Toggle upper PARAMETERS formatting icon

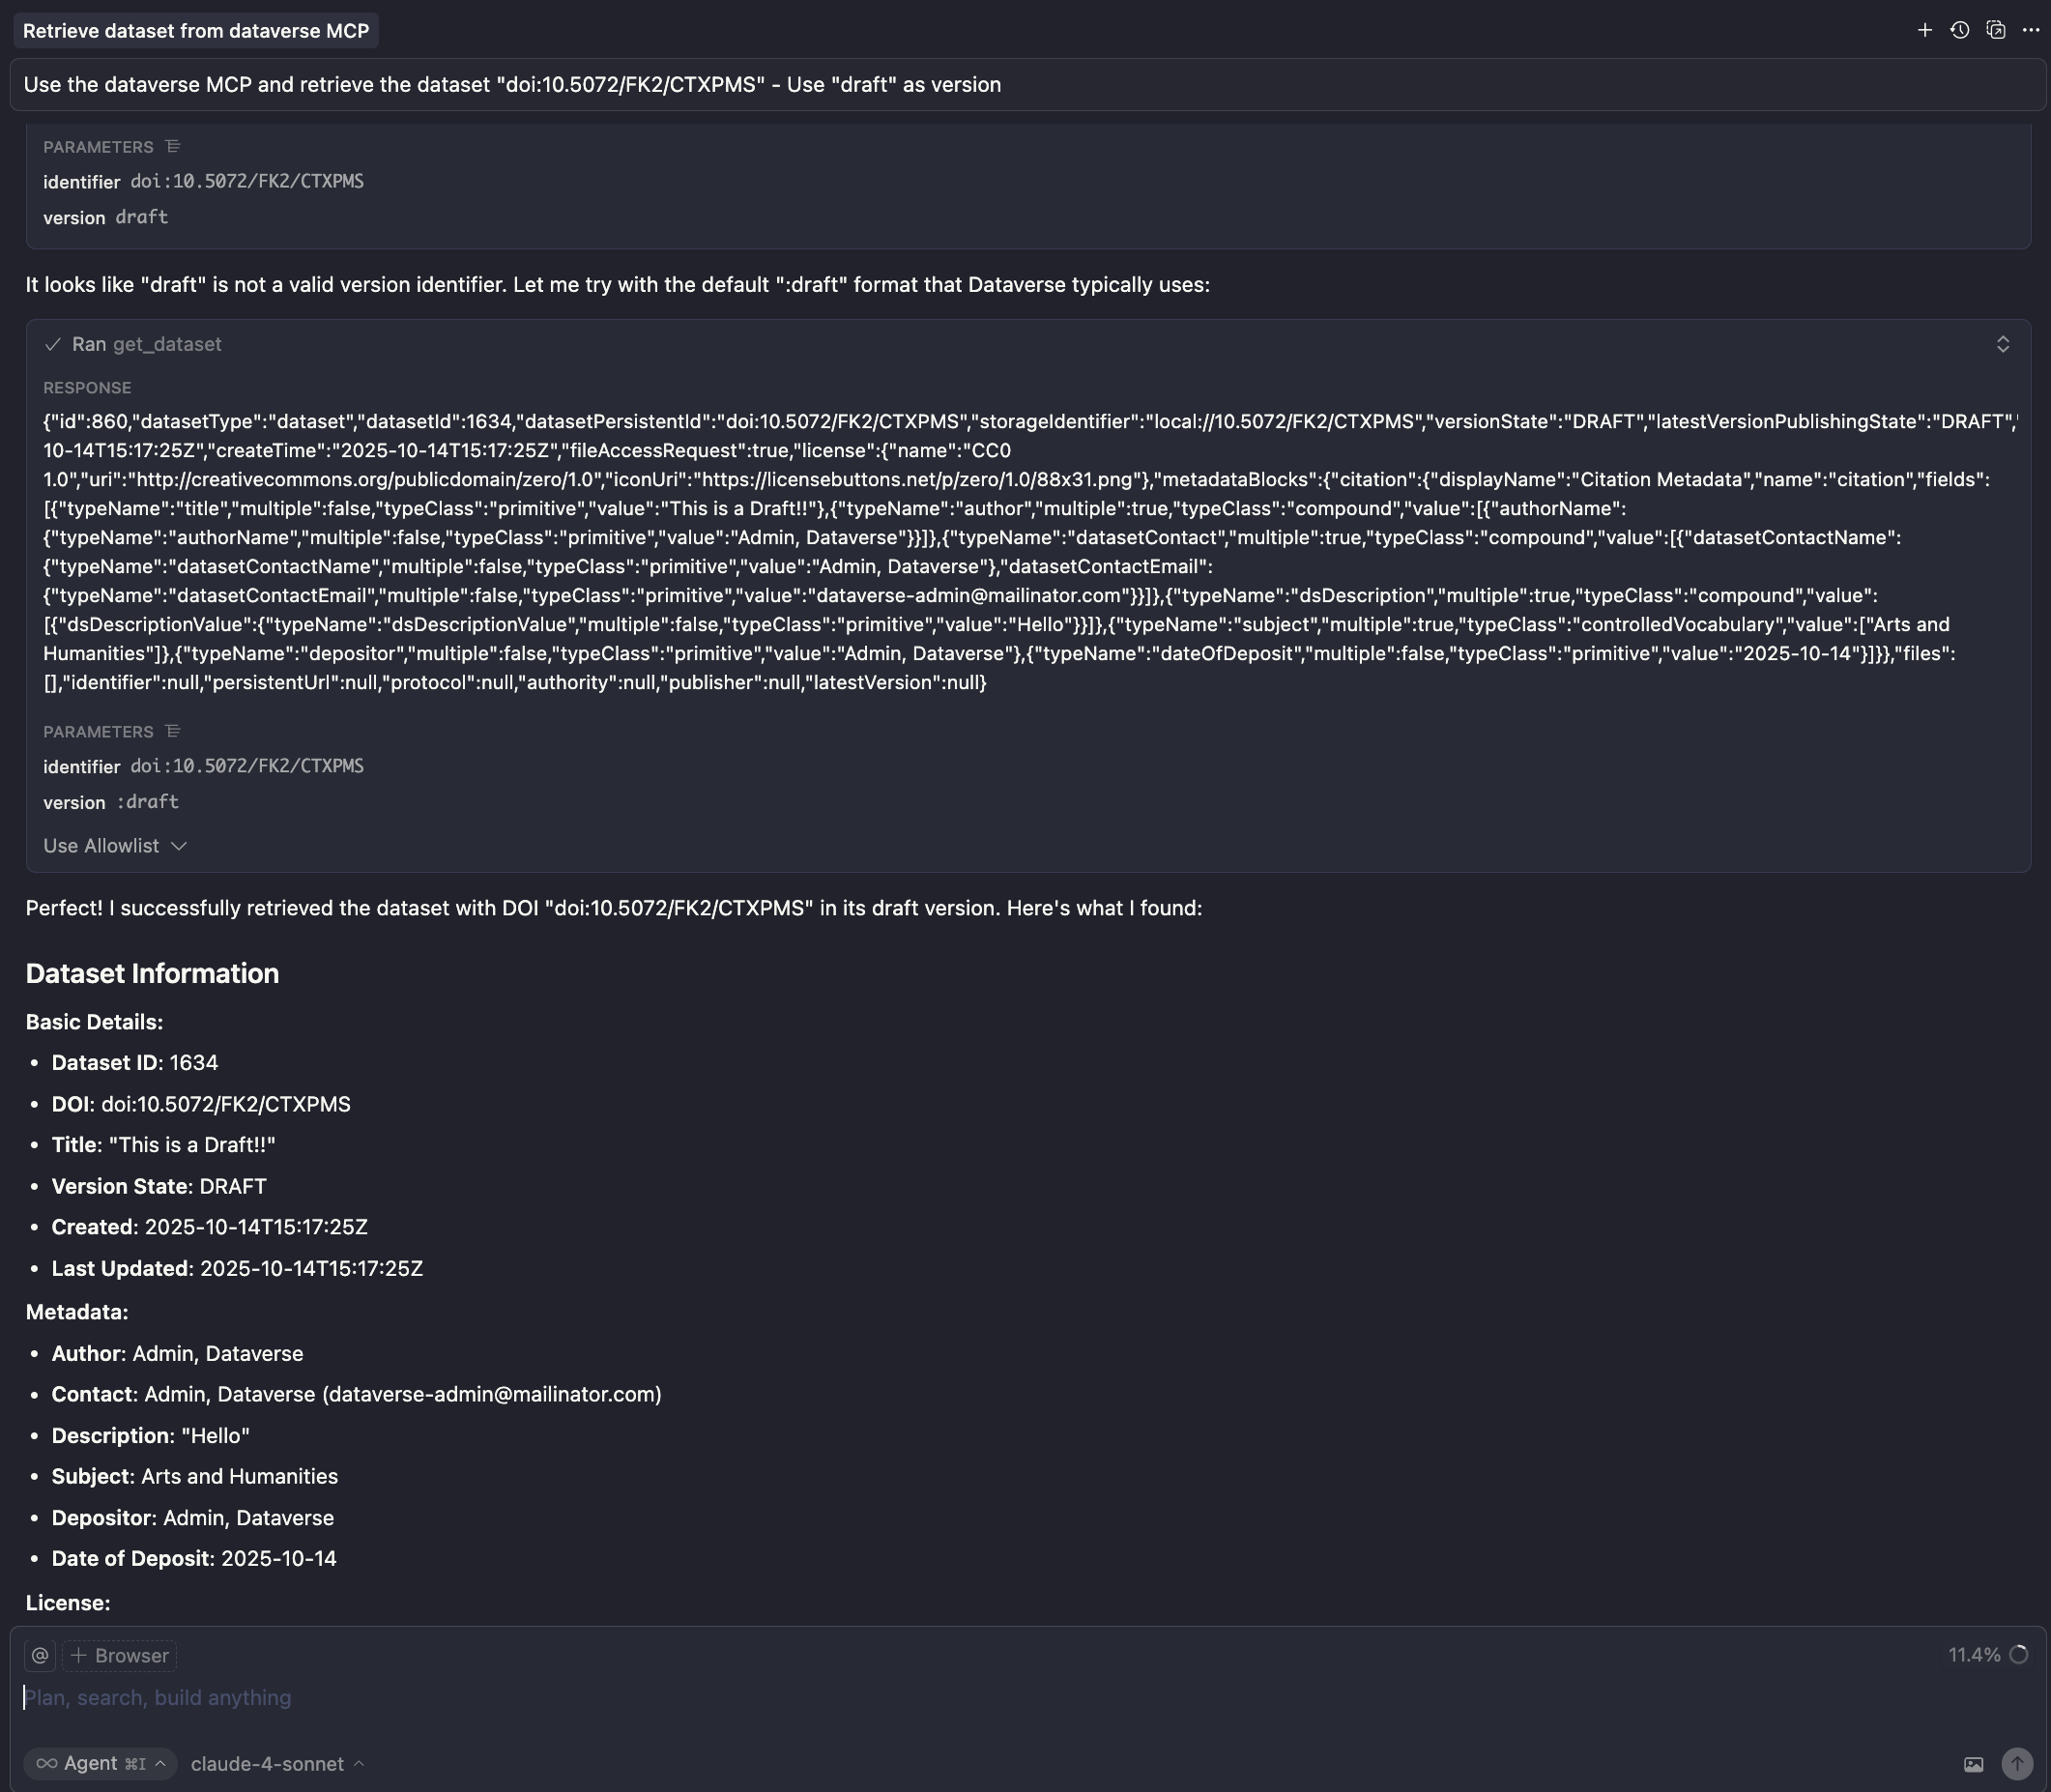pyautogui.click(x=173, y=147)
